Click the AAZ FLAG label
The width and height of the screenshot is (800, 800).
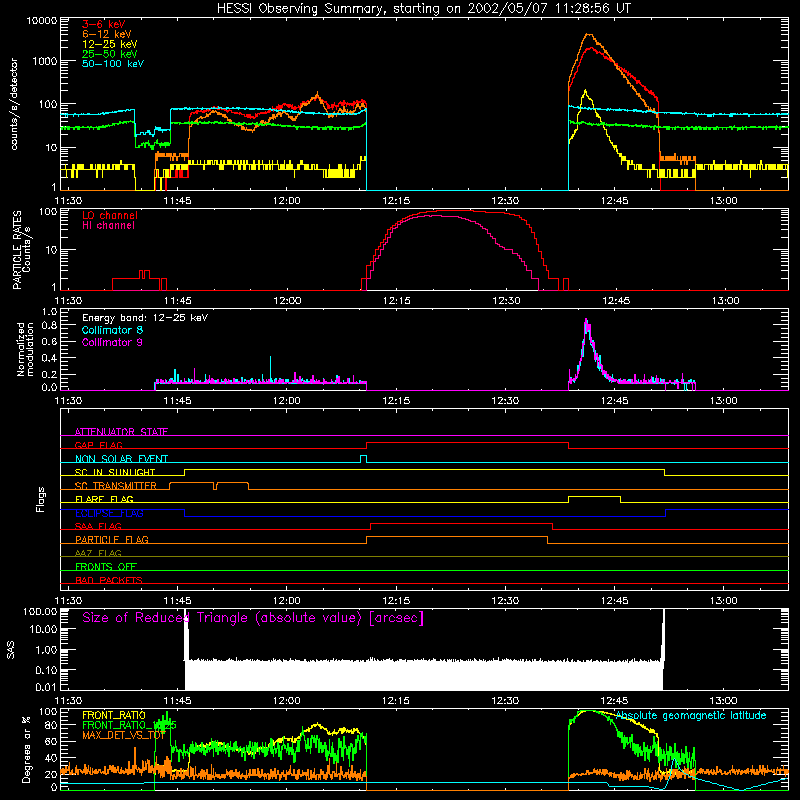98,553
